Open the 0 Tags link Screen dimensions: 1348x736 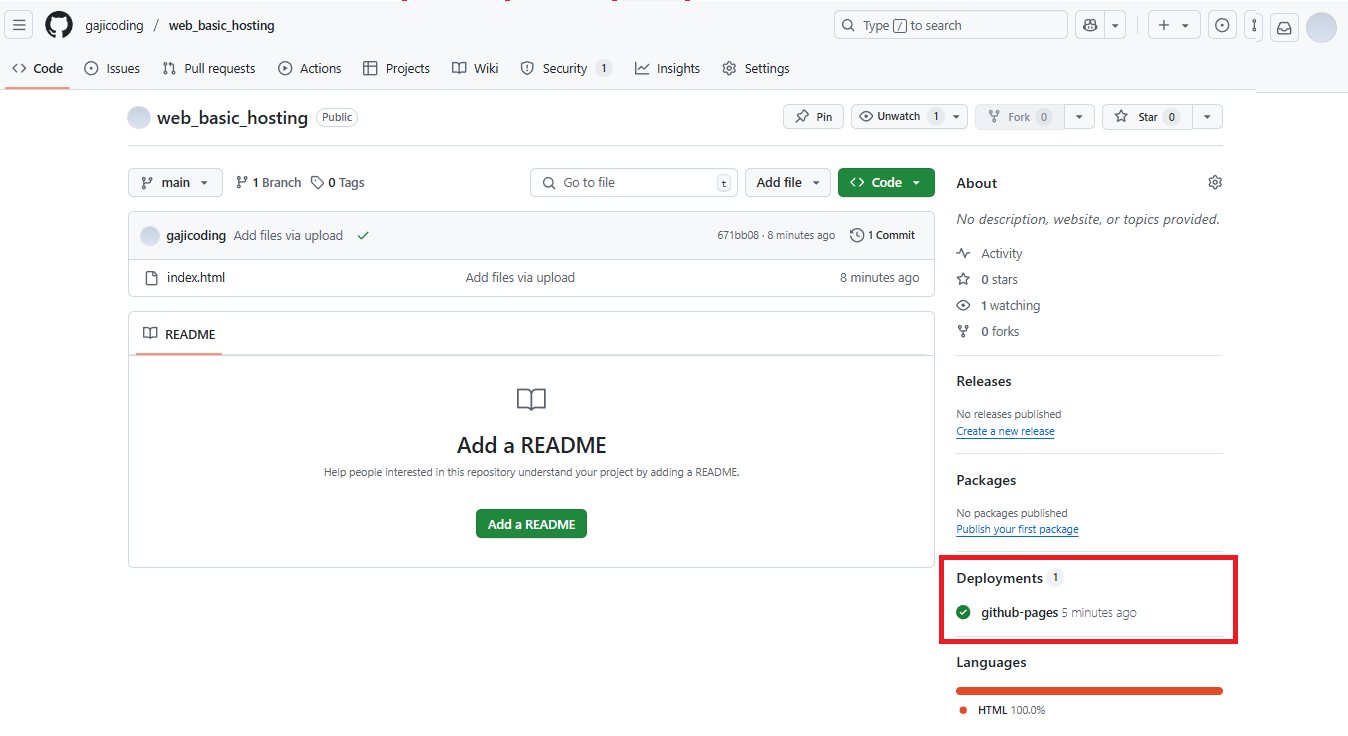coord(337,182)
